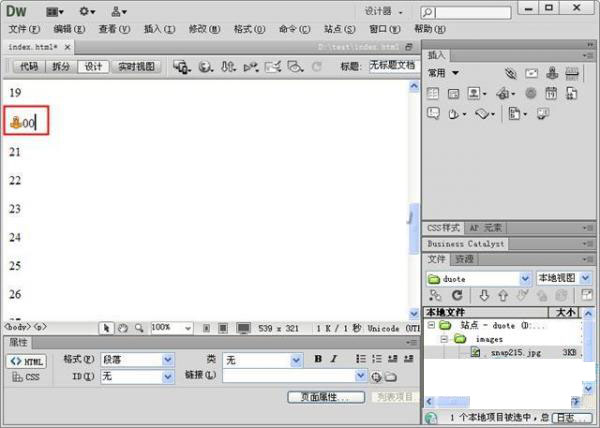Select the Hand tool in status bar
This screenshot has height=428, width=600.
(x=122, y=327)
